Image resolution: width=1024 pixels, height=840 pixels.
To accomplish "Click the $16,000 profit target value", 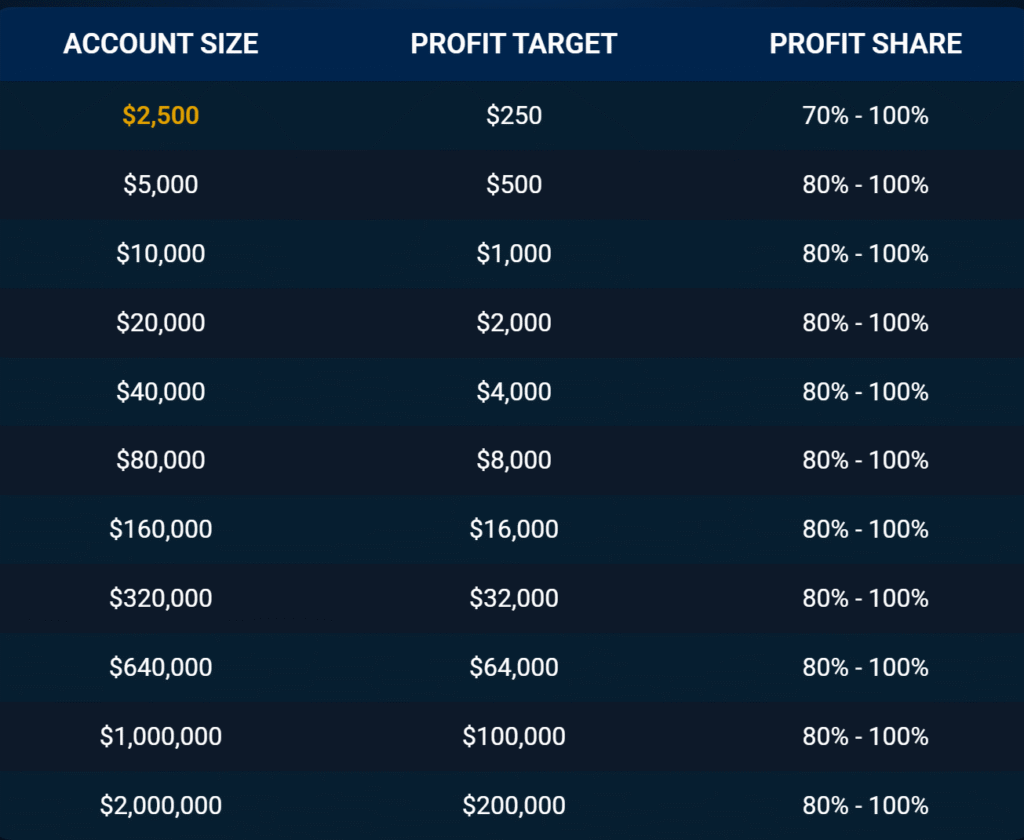I will [514, 529].
